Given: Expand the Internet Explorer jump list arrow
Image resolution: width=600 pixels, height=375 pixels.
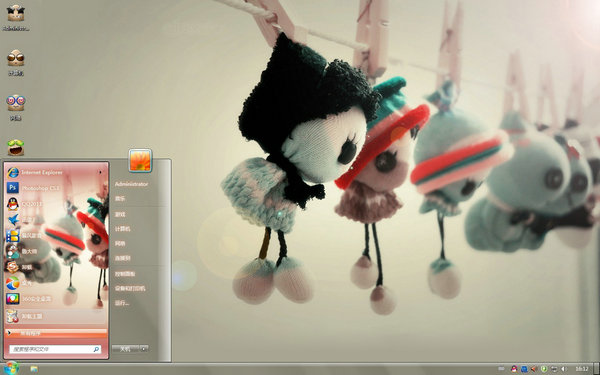Looking at the screenshot, I should 101,173.
